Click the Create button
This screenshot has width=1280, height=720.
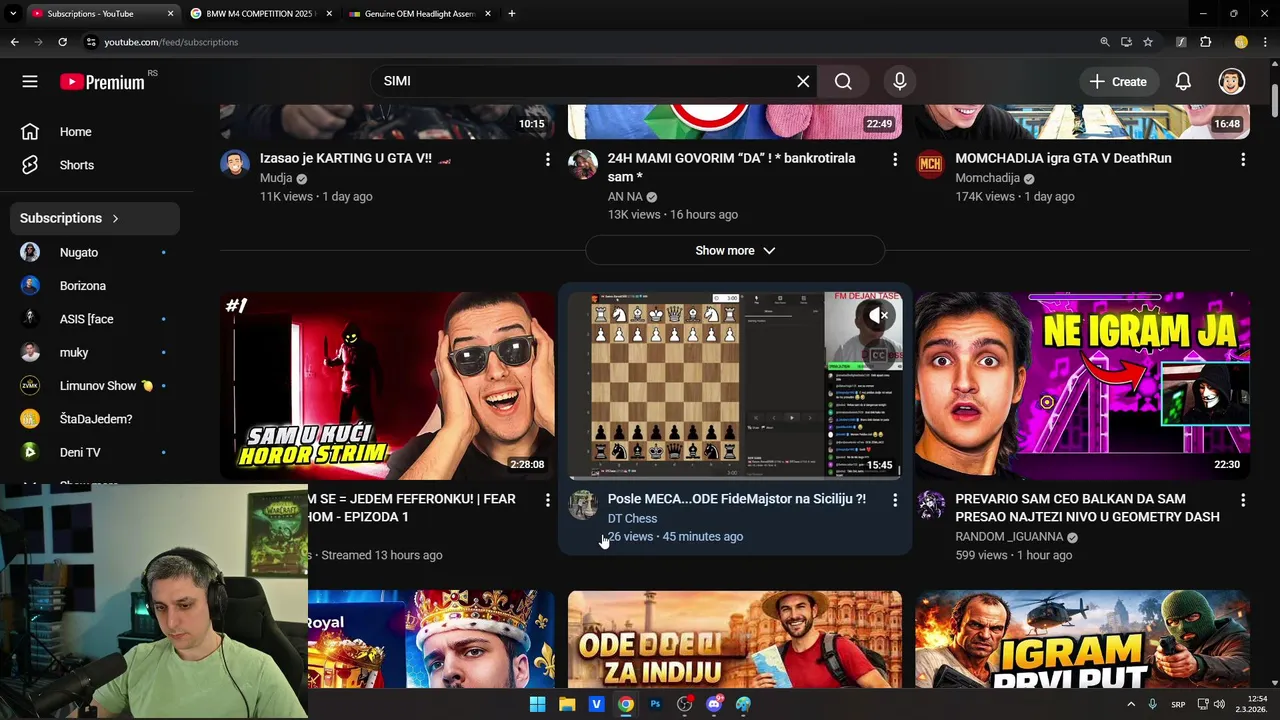point(1119,82)
